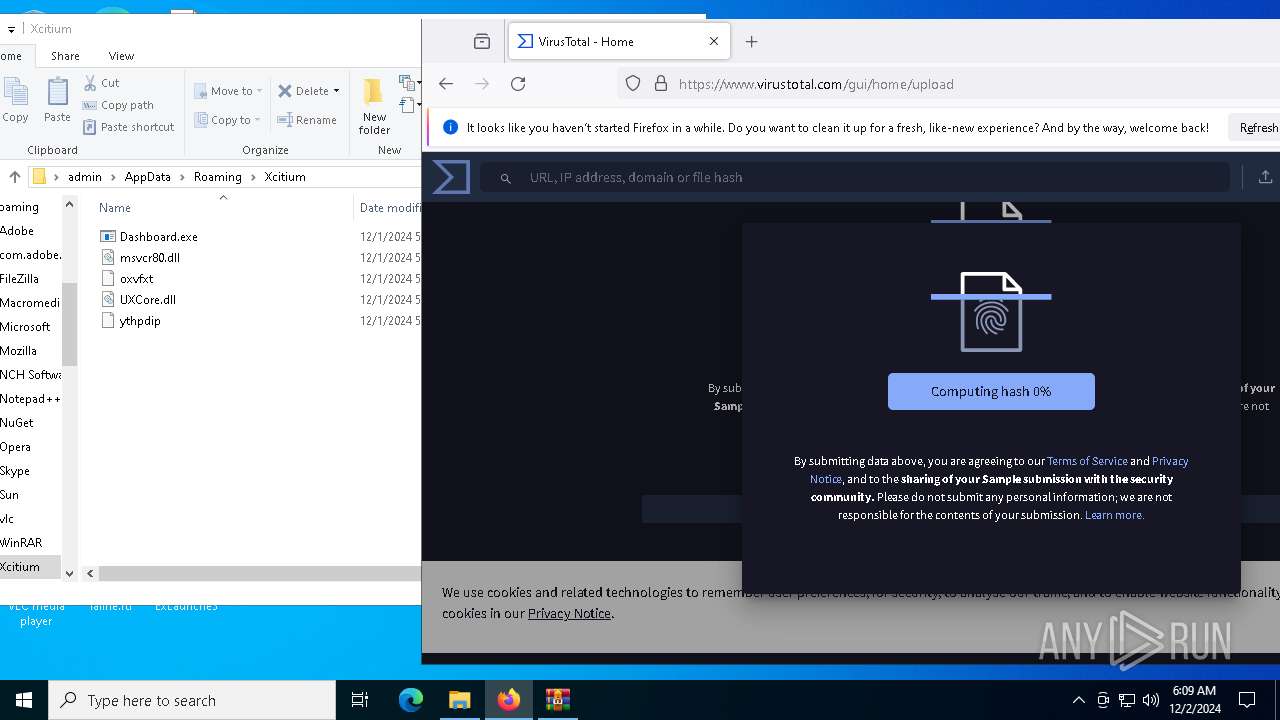Click the Cut icon in Explorer ribbon
The width and height of the screenshot is (1280, 720).
(x=90, y=83)
